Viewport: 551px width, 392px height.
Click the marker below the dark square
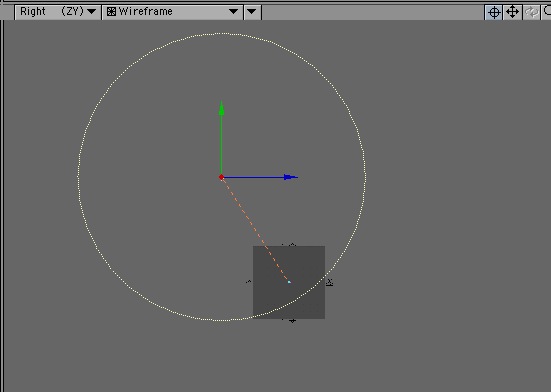(292, 320)
